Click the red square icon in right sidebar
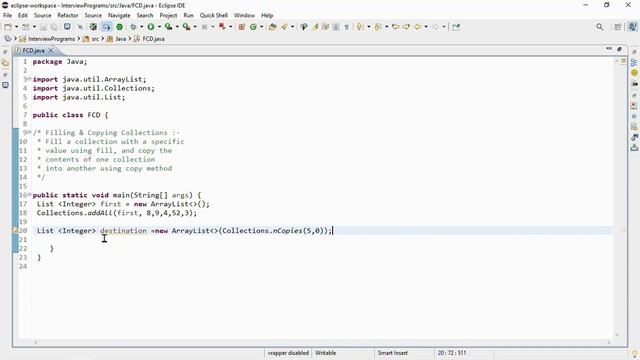The width and height of the screenshot is (640, 360). coord(634,105)
